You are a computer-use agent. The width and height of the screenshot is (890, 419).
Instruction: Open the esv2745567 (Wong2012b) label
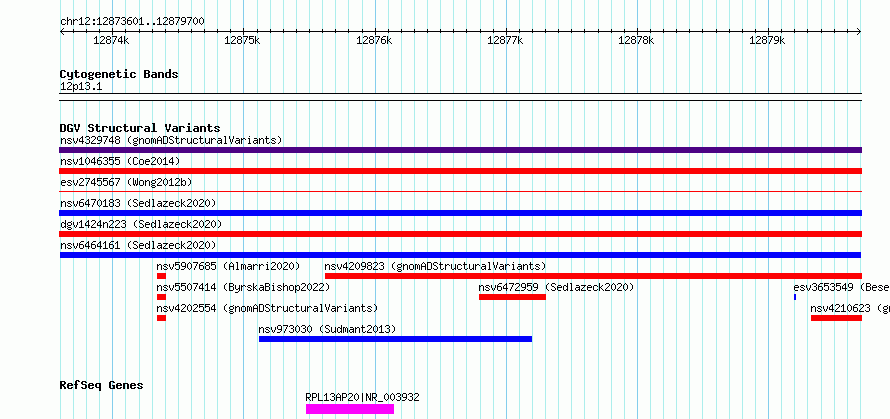(125, 182)
